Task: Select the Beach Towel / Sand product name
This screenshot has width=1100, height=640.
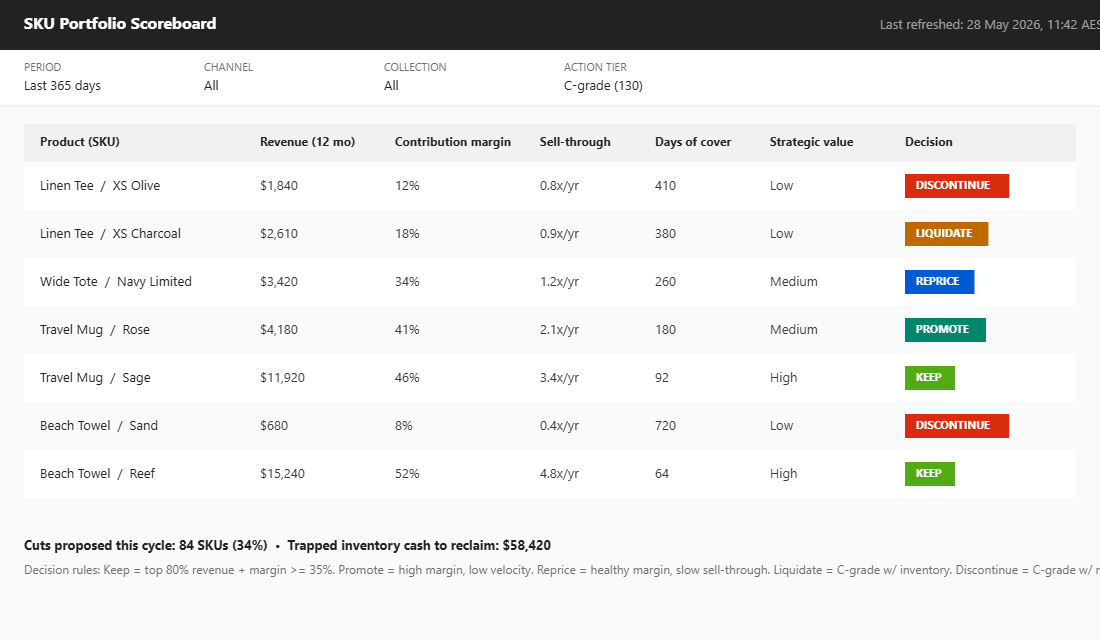Action: pyautogui.click(x=99, y=426)
